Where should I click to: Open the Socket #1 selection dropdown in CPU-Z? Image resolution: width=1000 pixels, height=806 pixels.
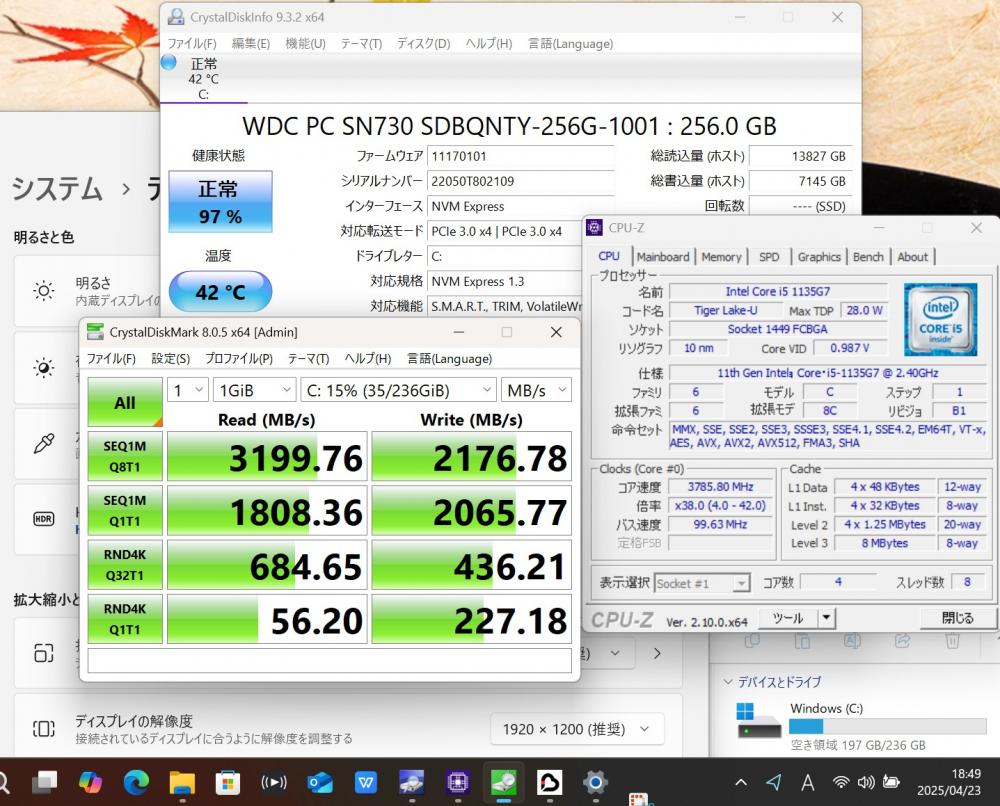click(x=702, y=583)
